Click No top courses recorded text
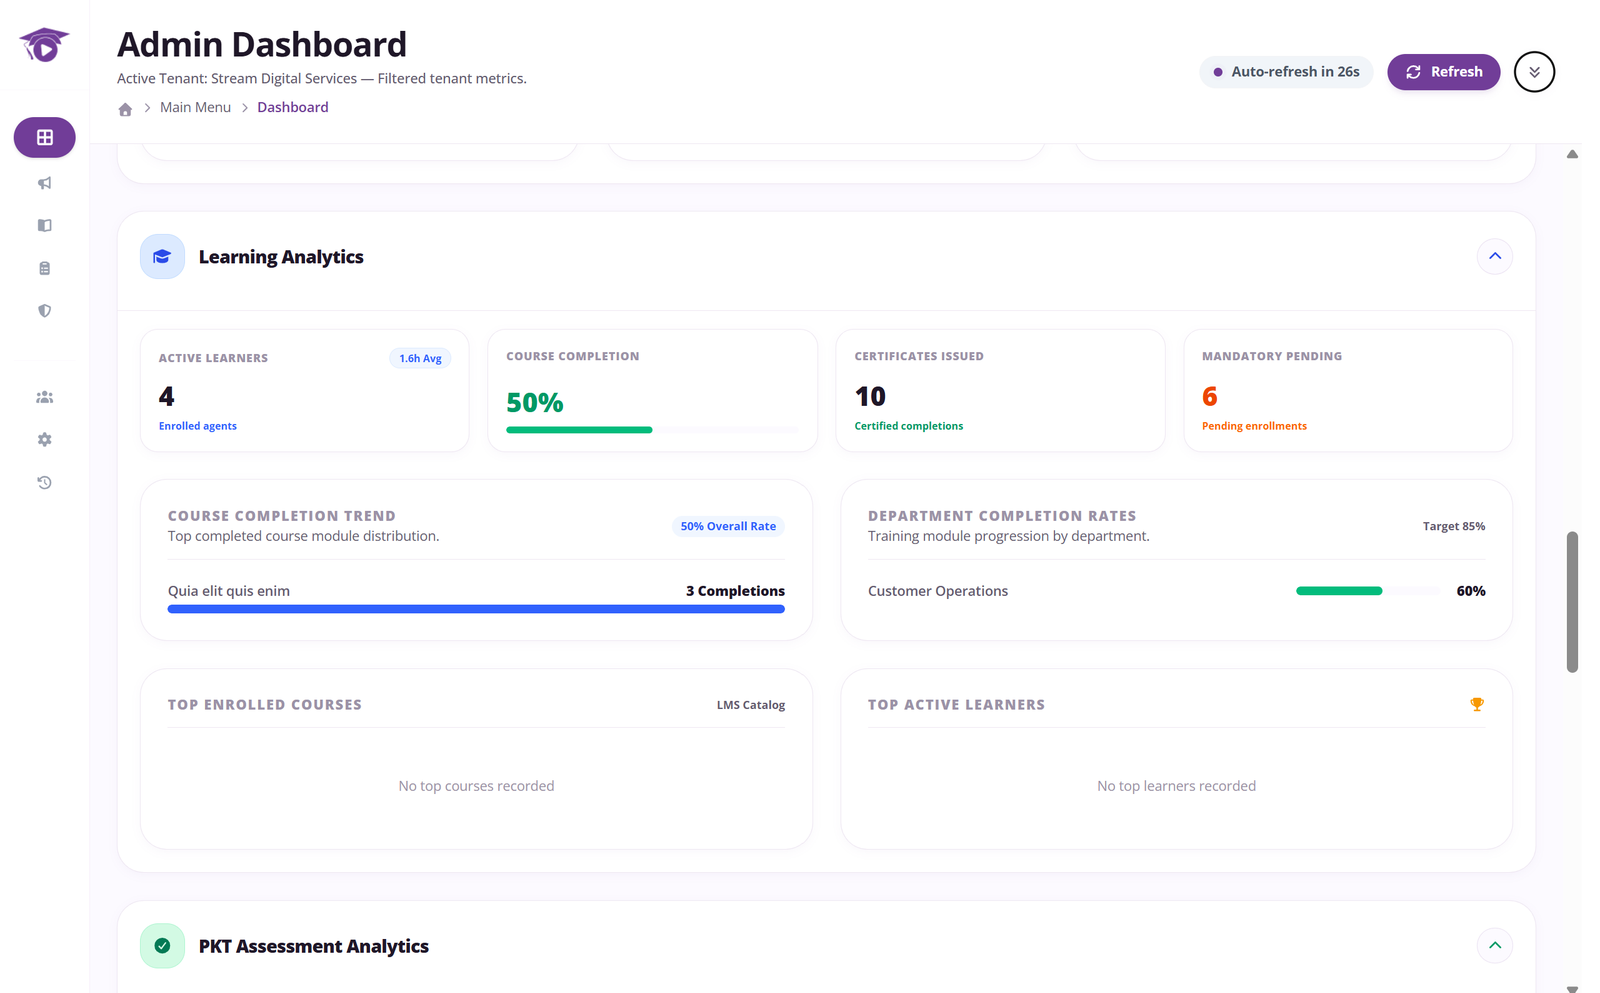Viewport: 1600px width, 993px height. point(476,786)
